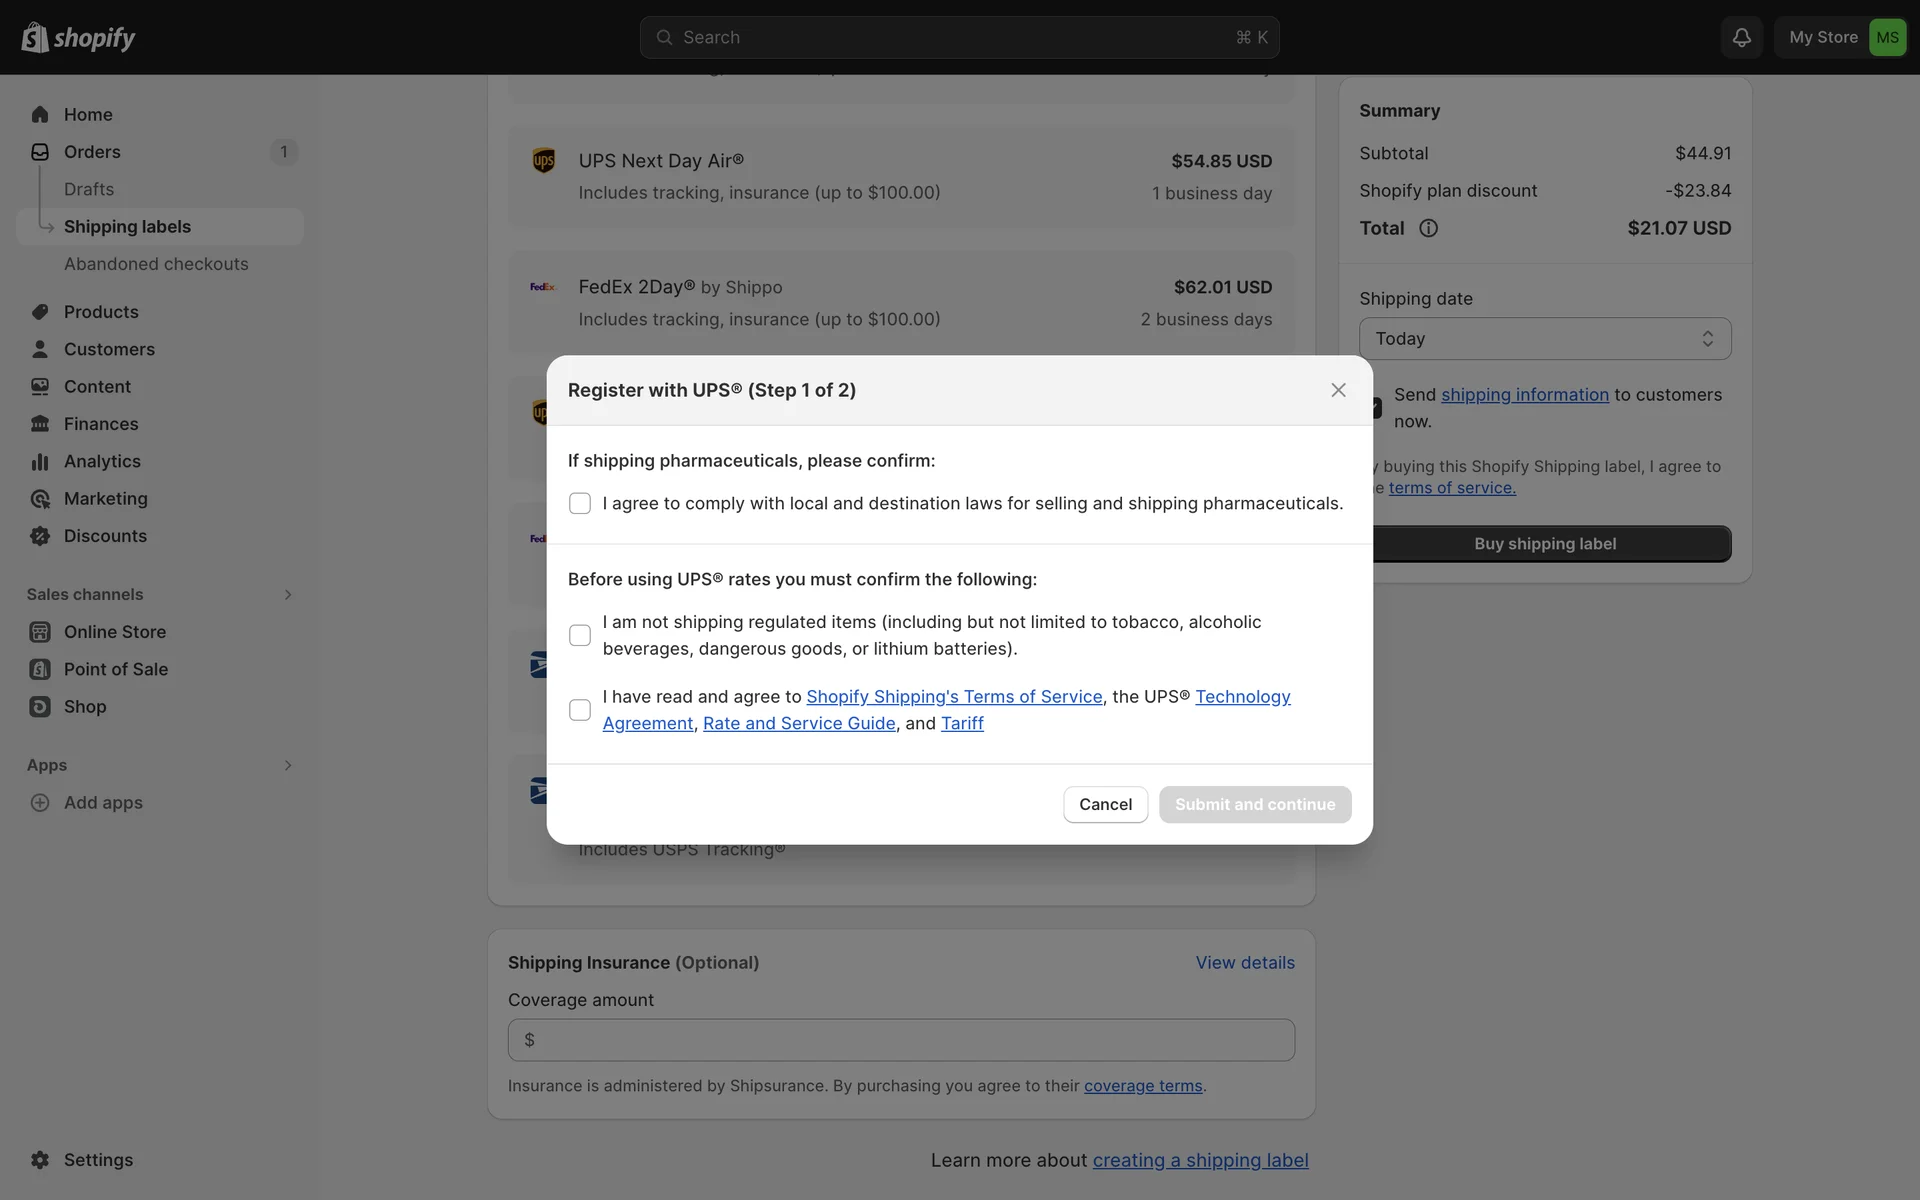Click the Discounts badge icon
Viewport: 1920px width, 1200px height.
point(40,536)
